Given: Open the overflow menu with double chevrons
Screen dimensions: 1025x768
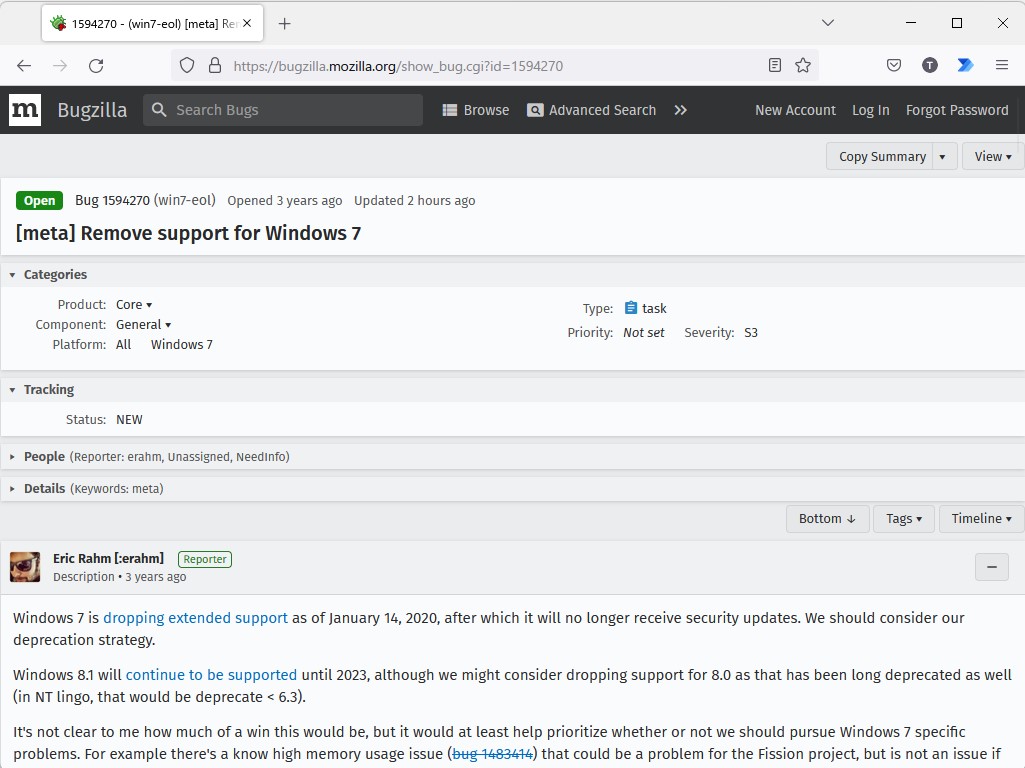Looking at the screenshot, I should coord(680,110).
